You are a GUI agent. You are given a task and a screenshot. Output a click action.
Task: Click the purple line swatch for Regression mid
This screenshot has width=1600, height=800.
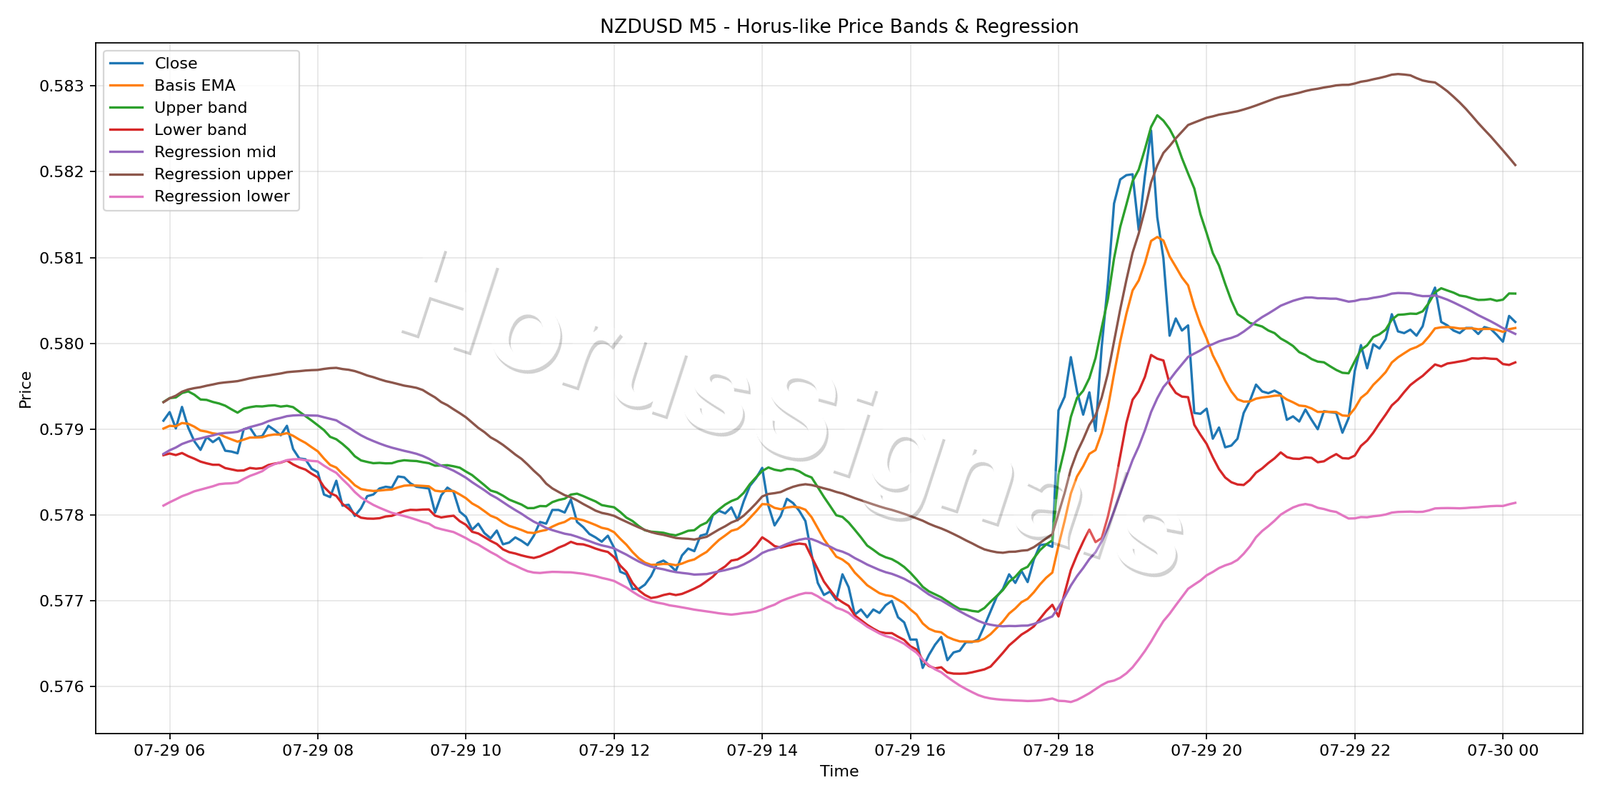(127, 152)
